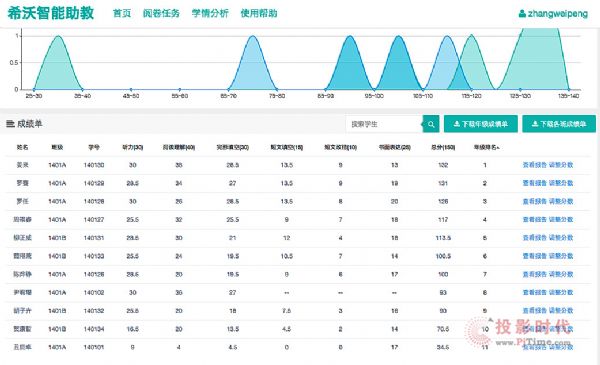Select student ID cell 140134
The height and width of the screenshot is (365, 600).
click(x=94, y=329)
